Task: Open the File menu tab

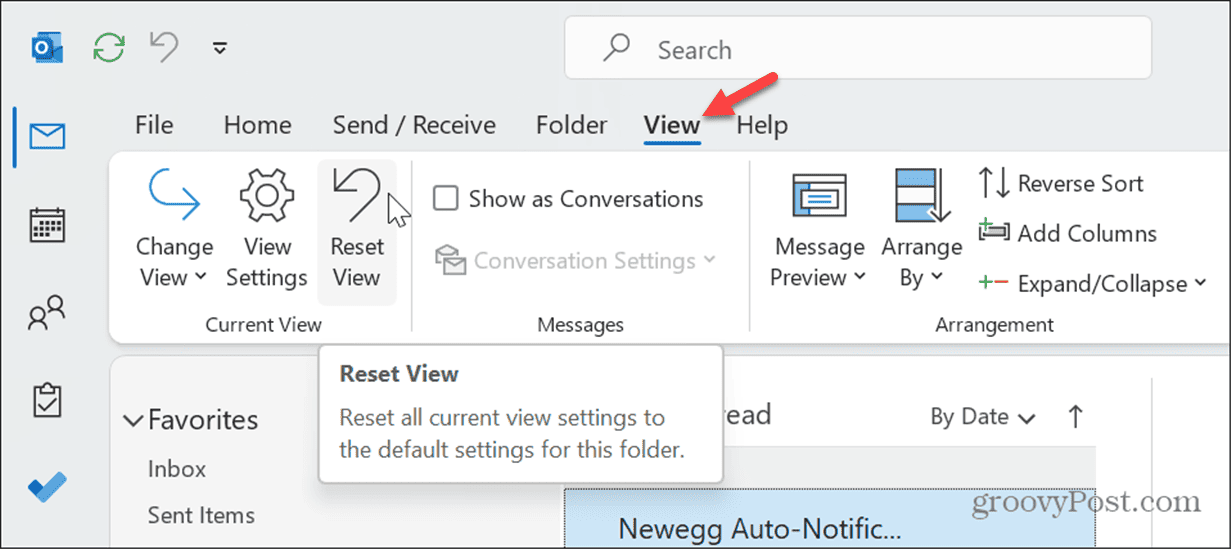Action: tap(154, 125)
